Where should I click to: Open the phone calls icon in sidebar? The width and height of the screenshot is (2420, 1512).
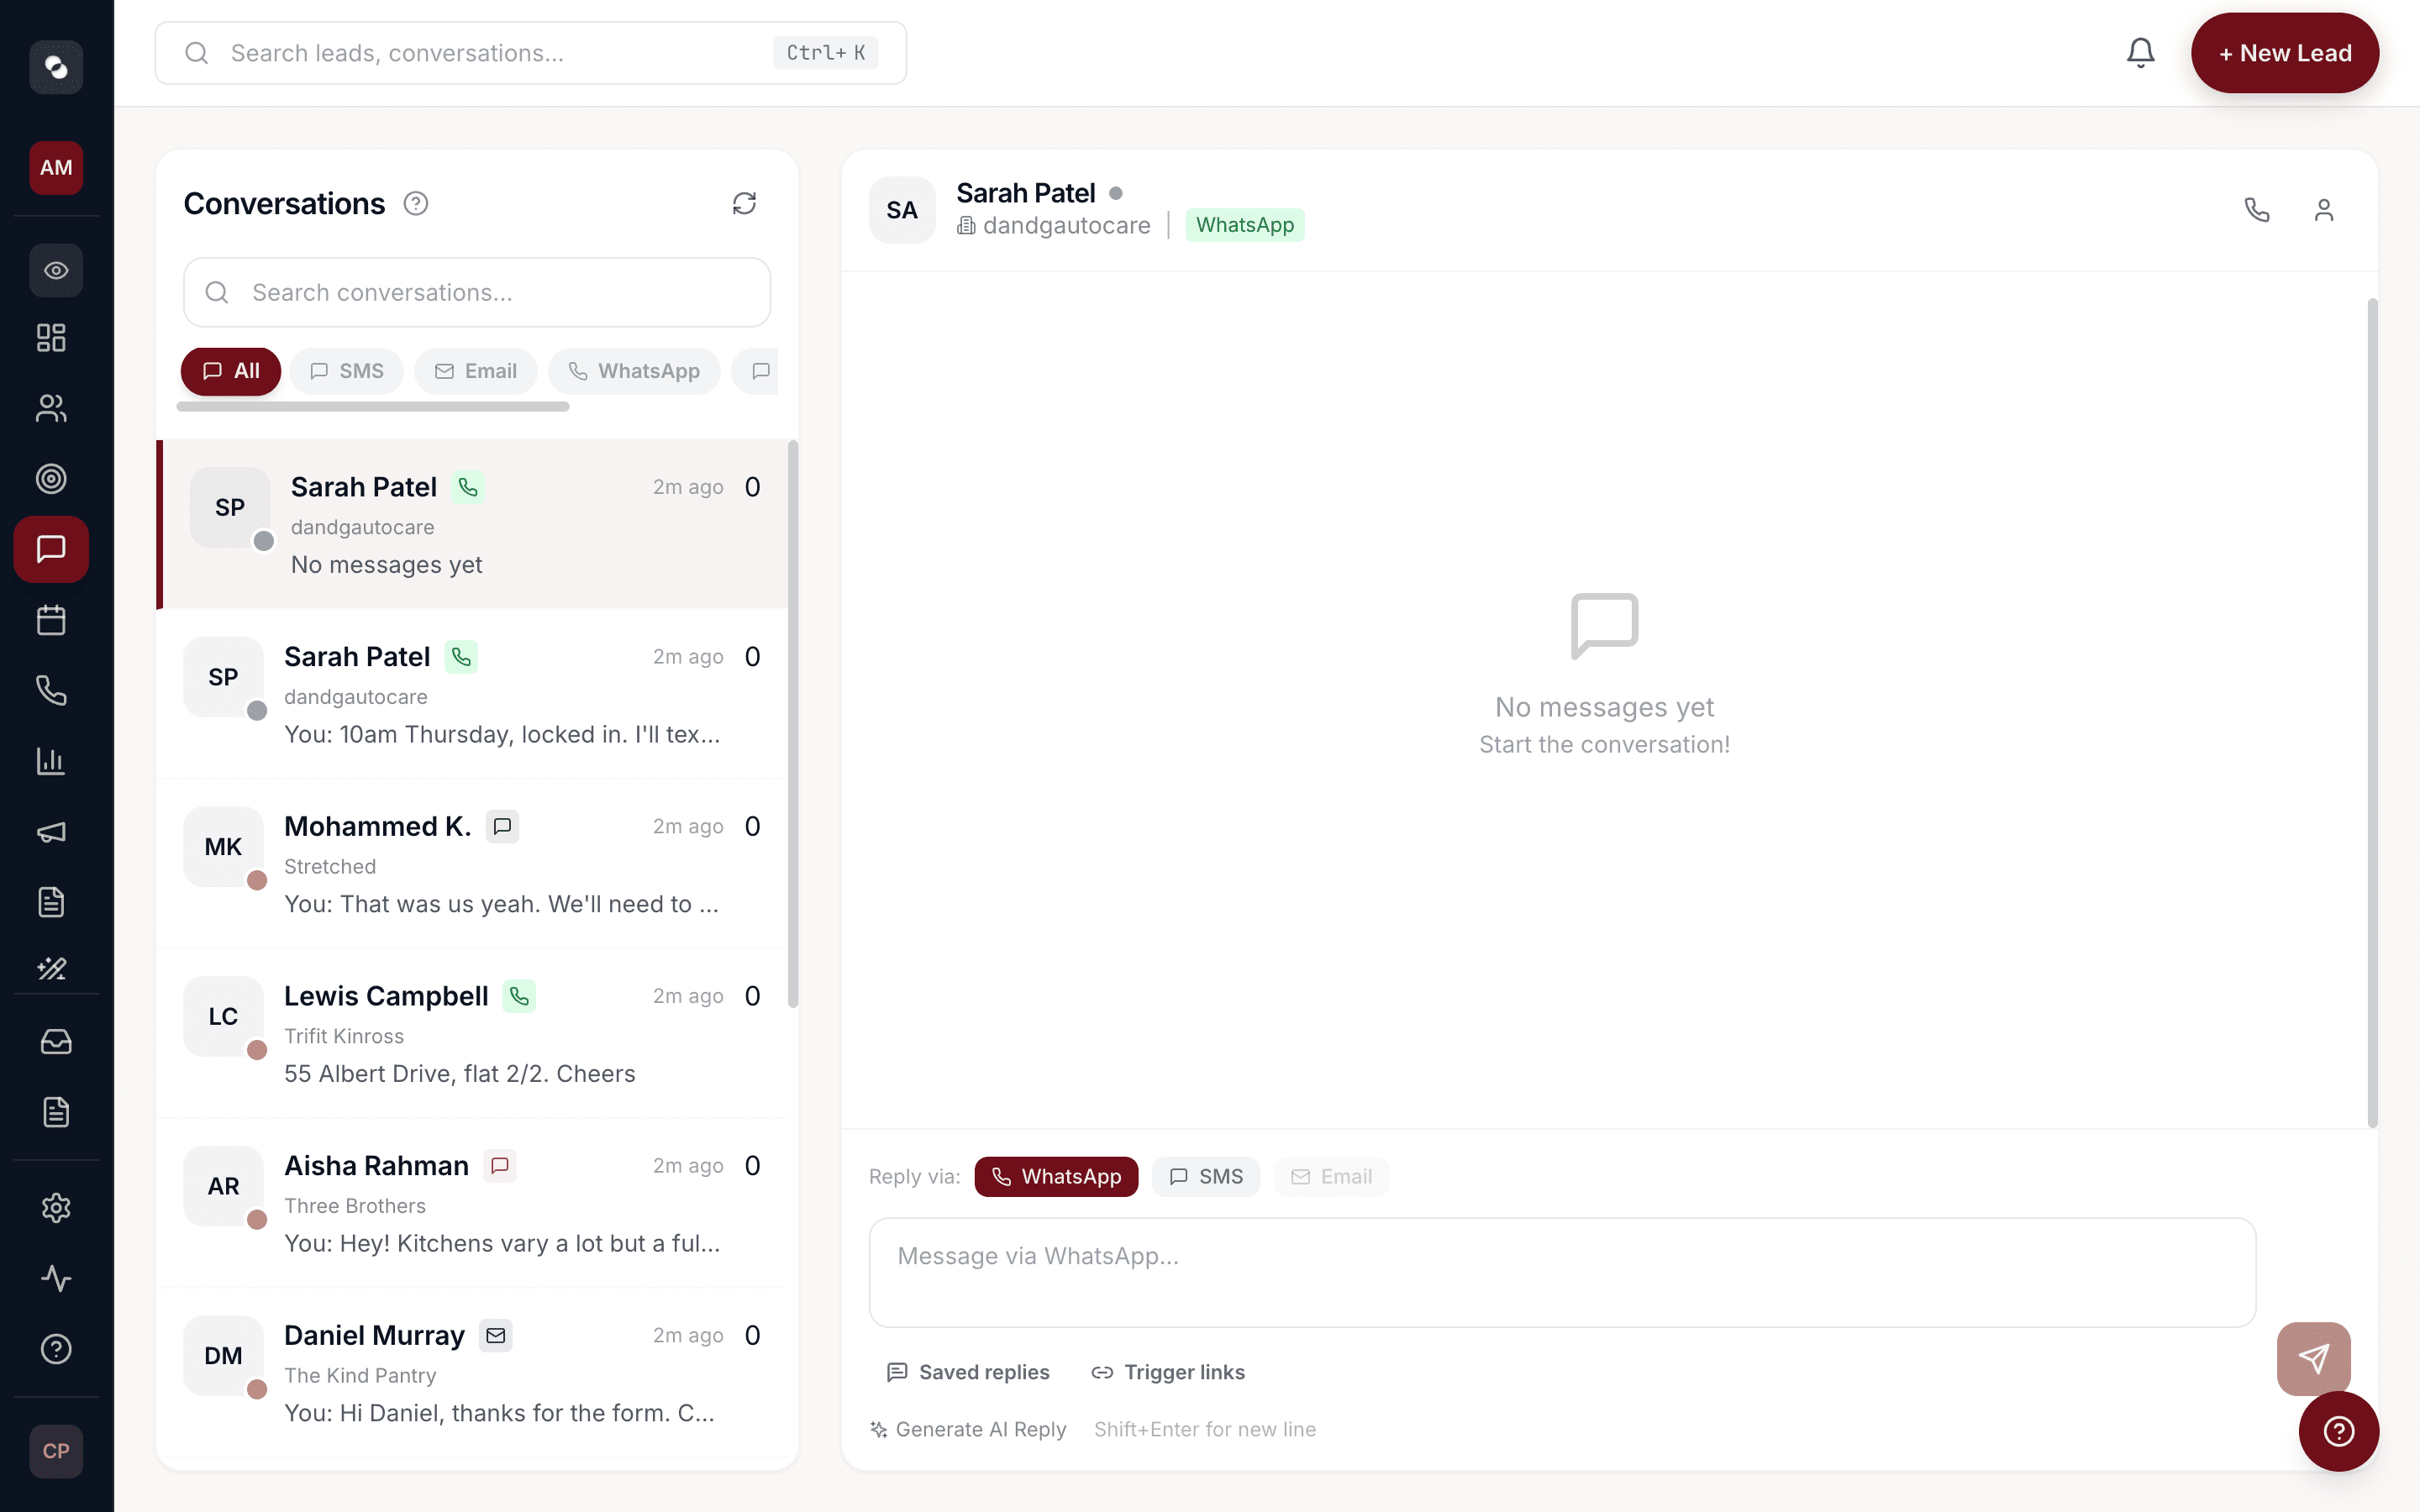click(x=51, y=690)
